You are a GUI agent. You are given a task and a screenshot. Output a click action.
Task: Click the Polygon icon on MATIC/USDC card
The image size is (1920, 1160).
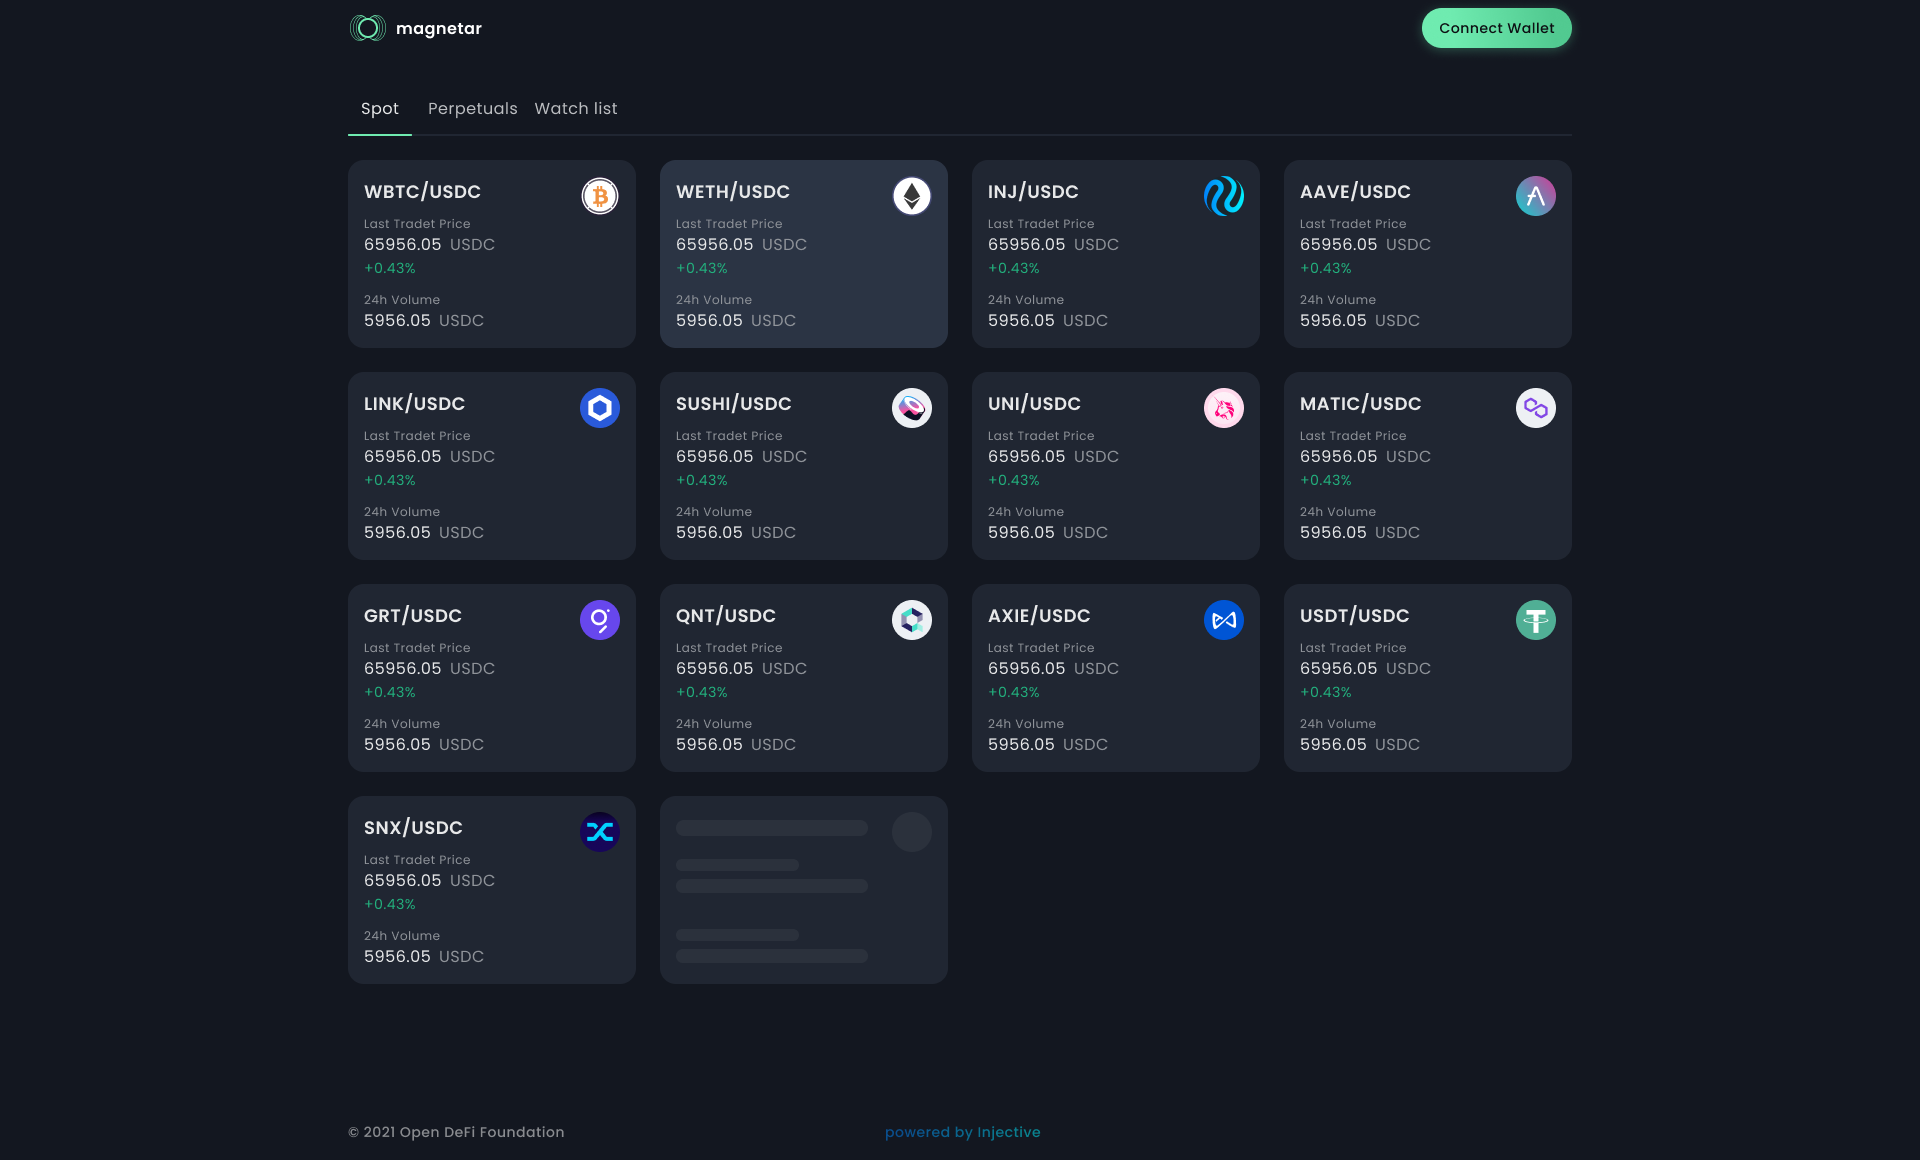pyautogui.click(x=1536, y=408)
